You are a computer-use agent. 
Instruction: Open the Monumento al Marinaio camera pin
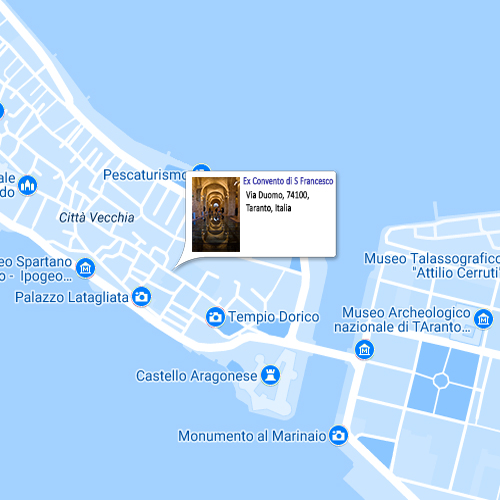[338, 435]
